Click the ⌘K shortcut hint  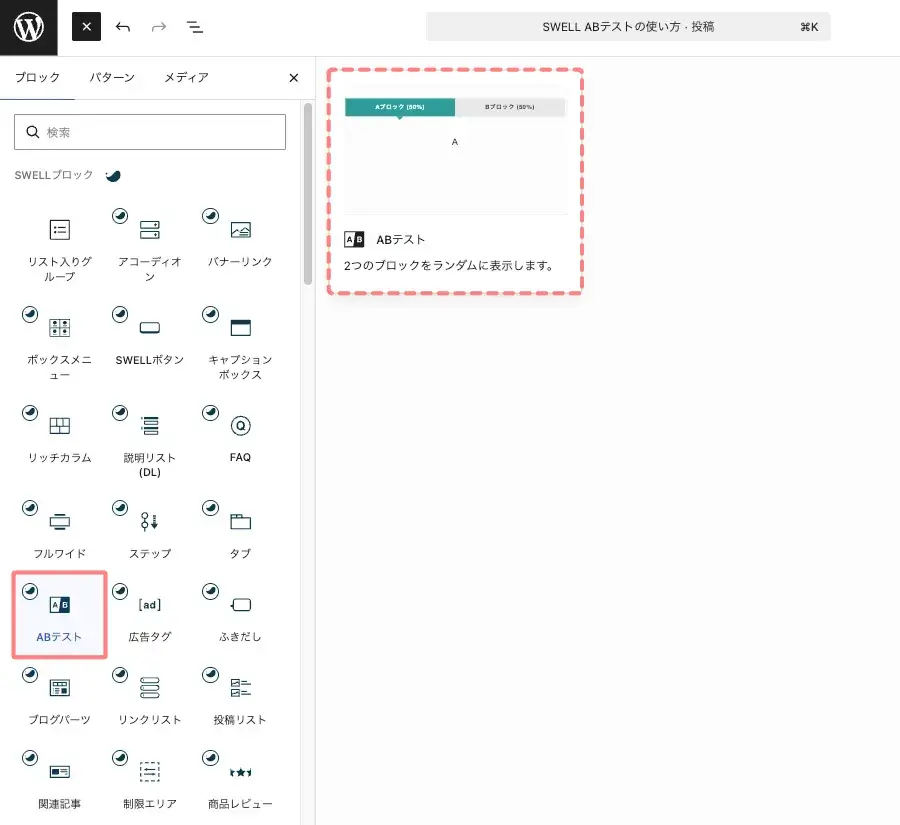pos(809,27)
